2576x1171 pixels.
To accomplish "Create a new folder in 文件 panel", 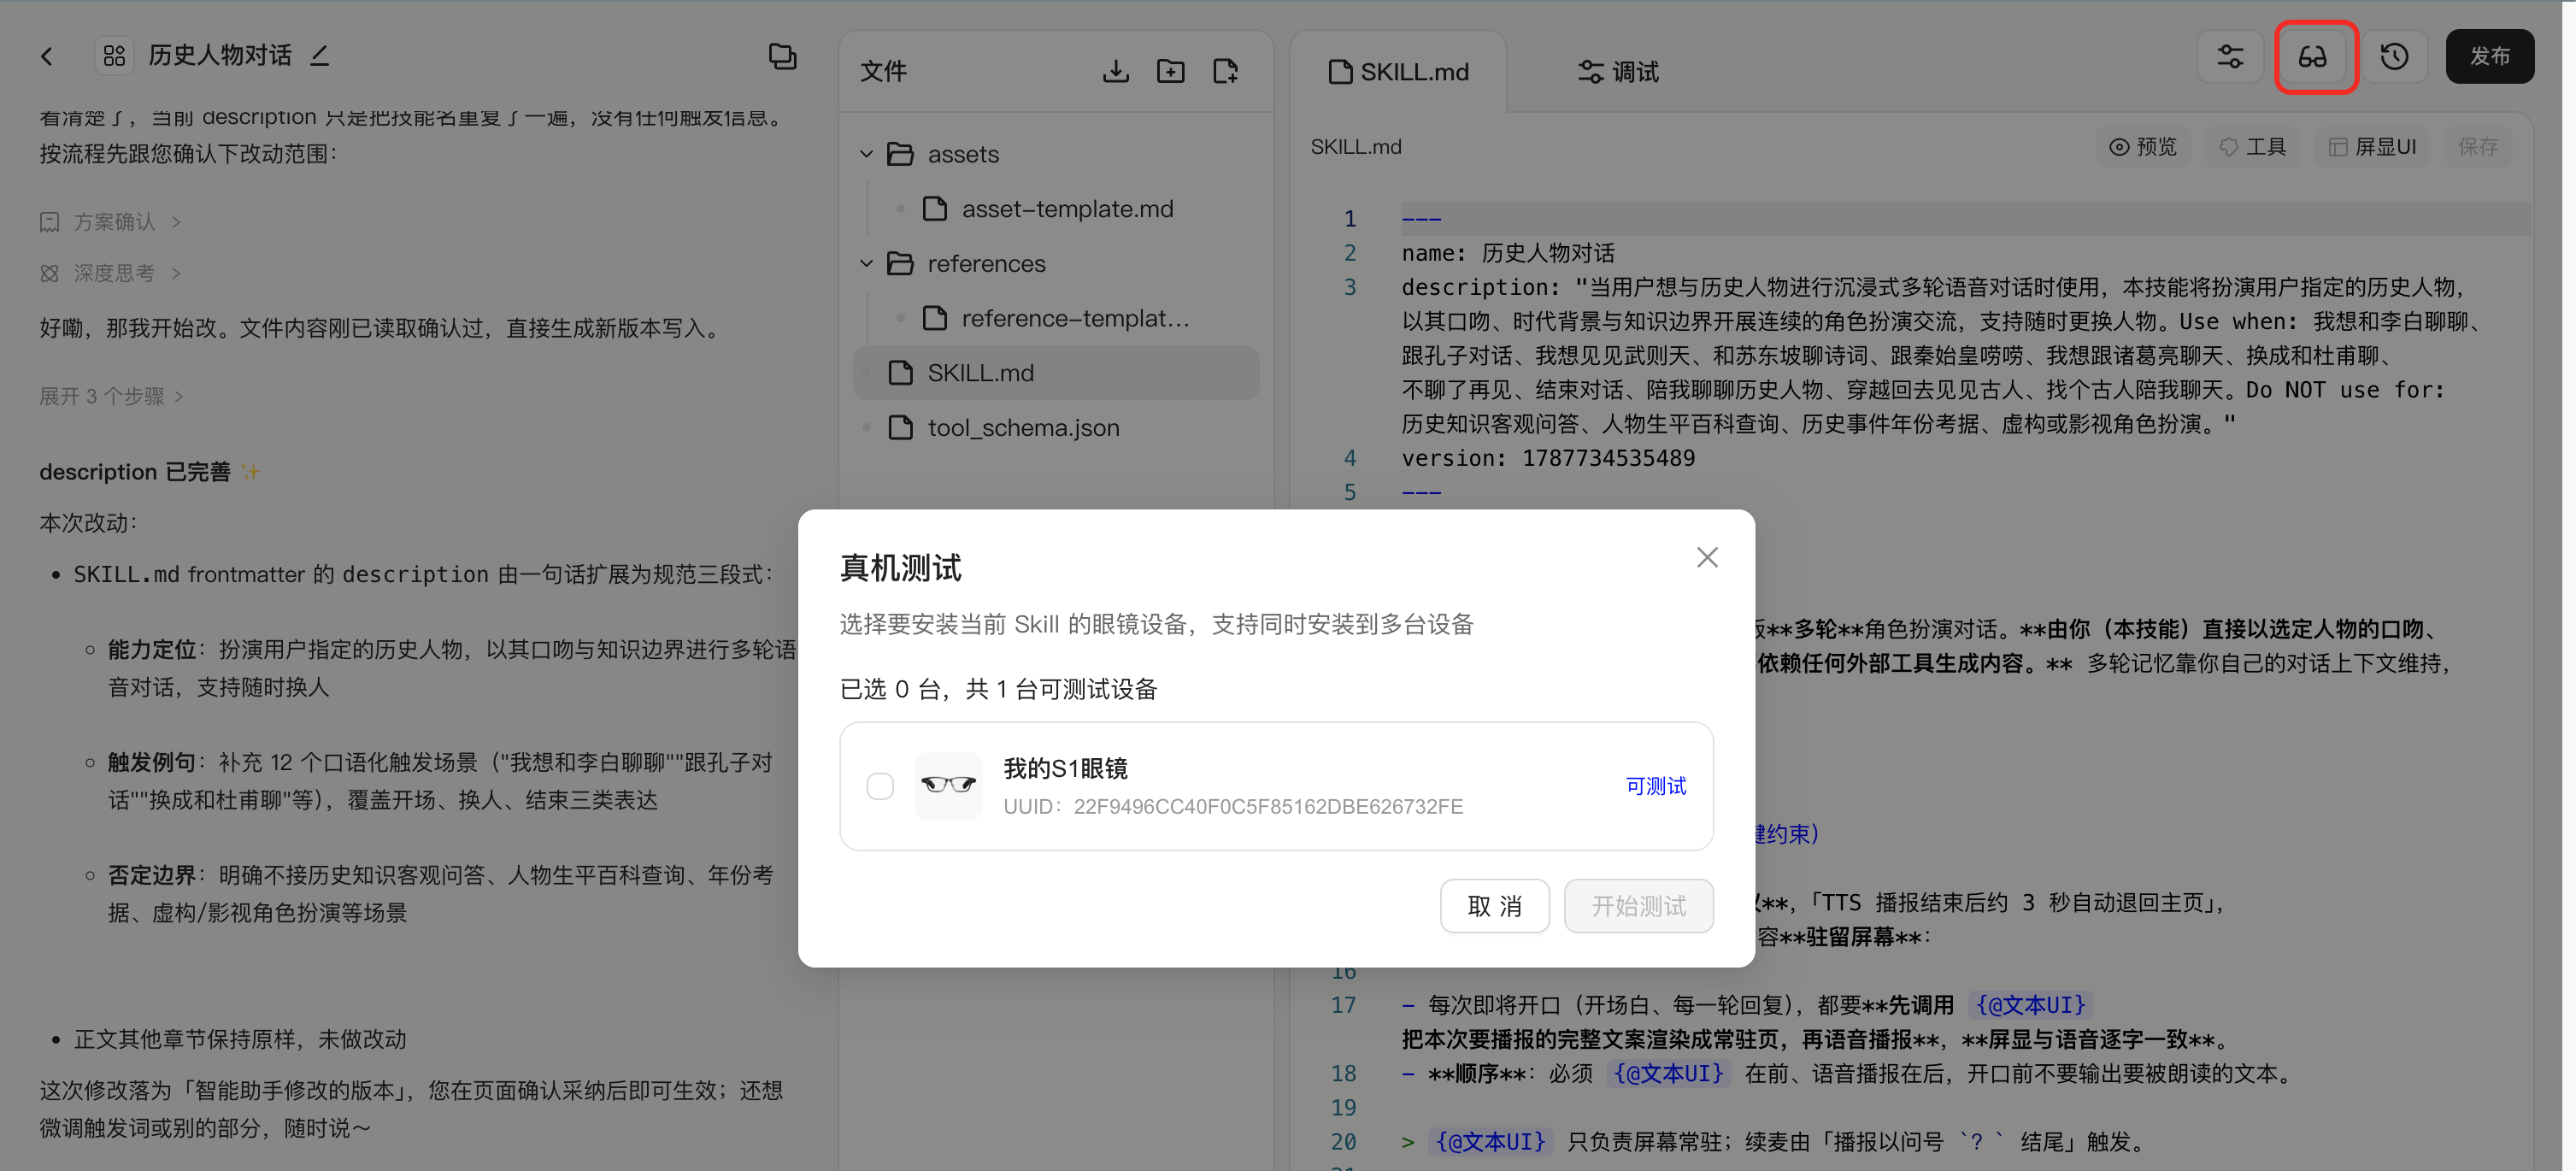I will [x=1171, y=71].
